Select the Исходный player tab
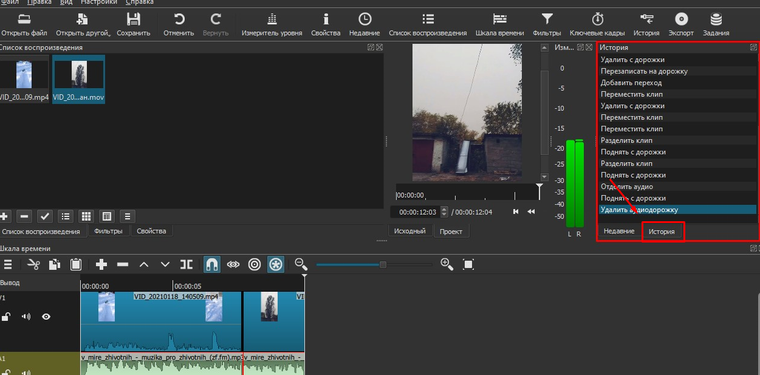This screenshot has width=760, height=375. 410,231
